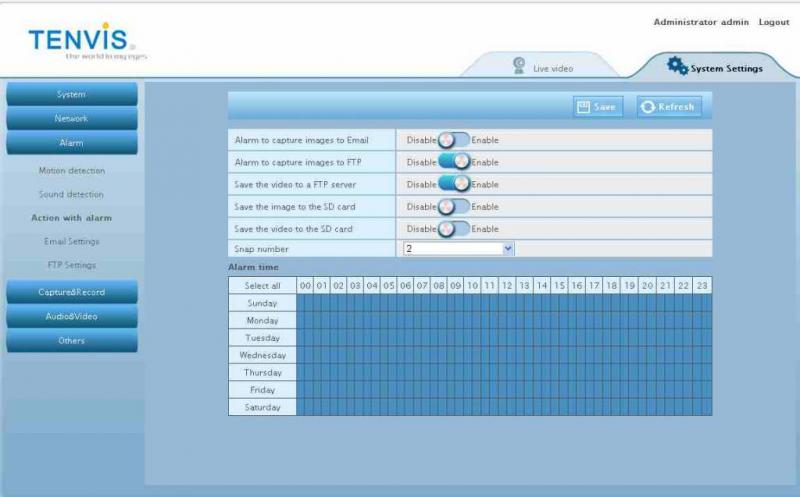The image size is (800, 497).
Task: Expand the Network menu section
Action: [72, 119]
